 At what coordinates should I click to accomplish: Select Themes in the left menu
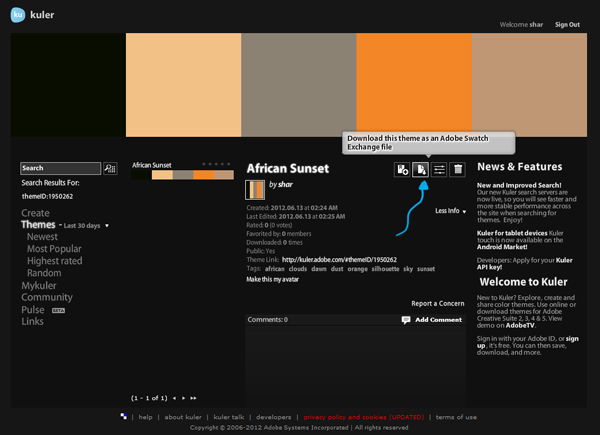click(x=38, y=225)
